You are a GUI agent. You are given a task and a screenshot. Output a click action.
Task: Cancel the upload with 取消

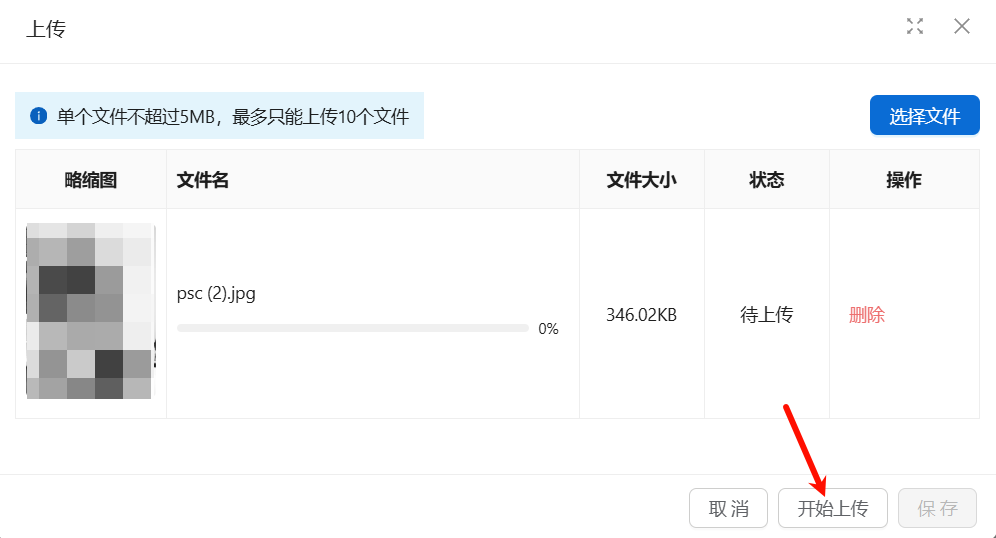[x=728, y=508]
